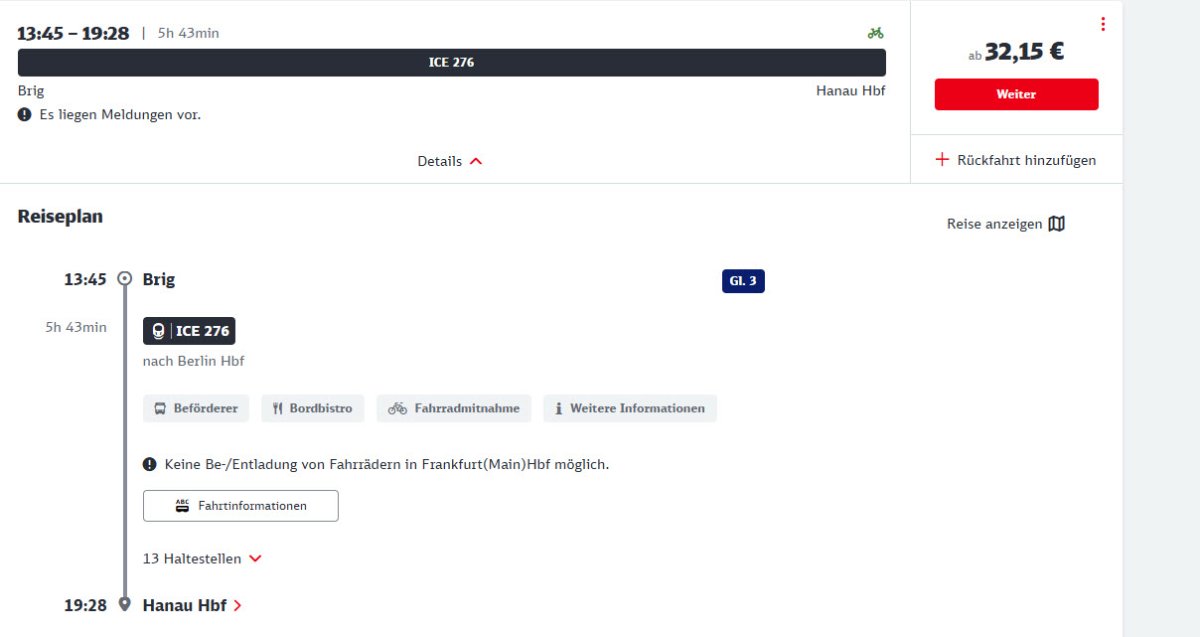Click the Hanau Hbf end marker on the timeline
1200x637 pixels.
[x=125, y=604]
